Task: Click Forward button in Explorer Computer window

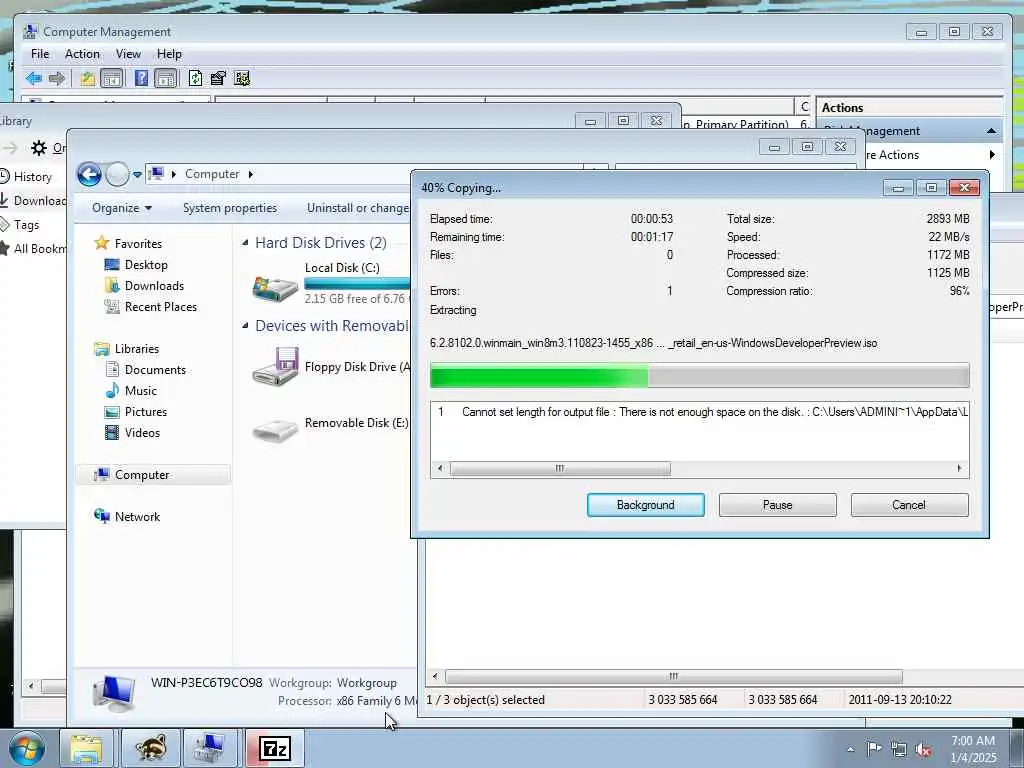Action: [118, 174]
